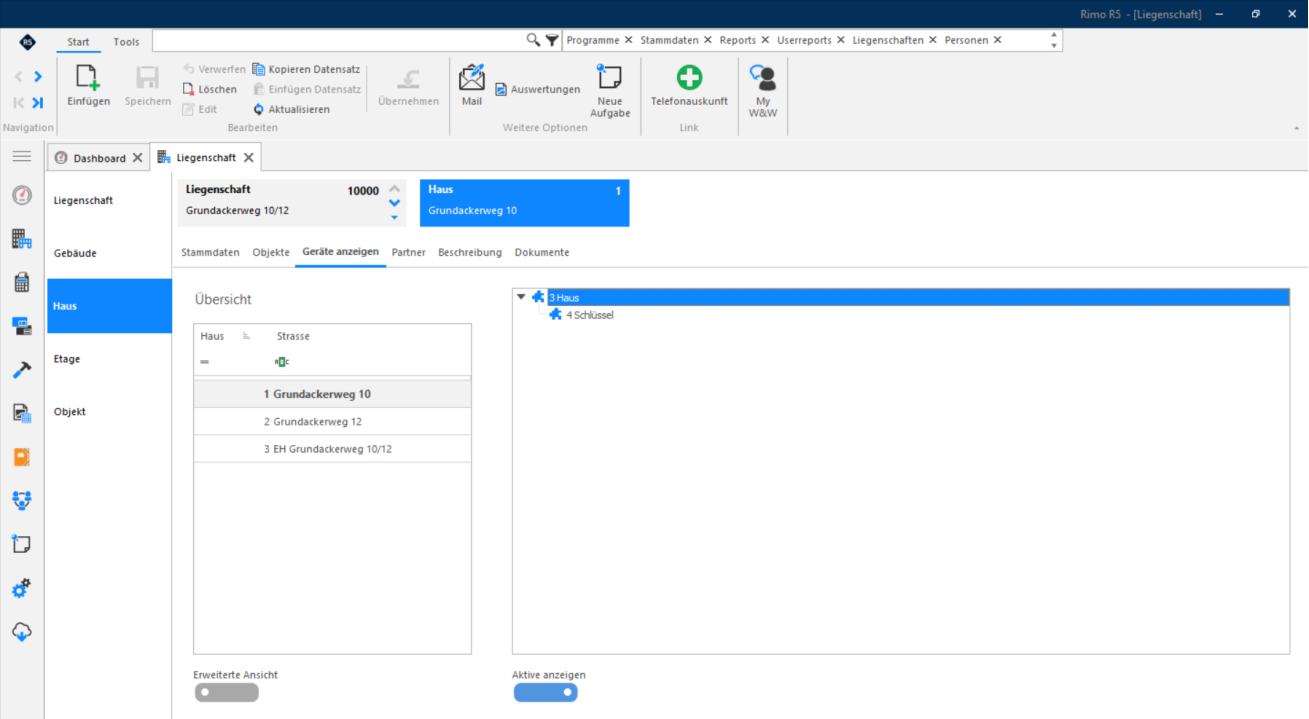Open the My W&W icon
This screenshot has height=719, width=1309.
(x=763, y=78)
